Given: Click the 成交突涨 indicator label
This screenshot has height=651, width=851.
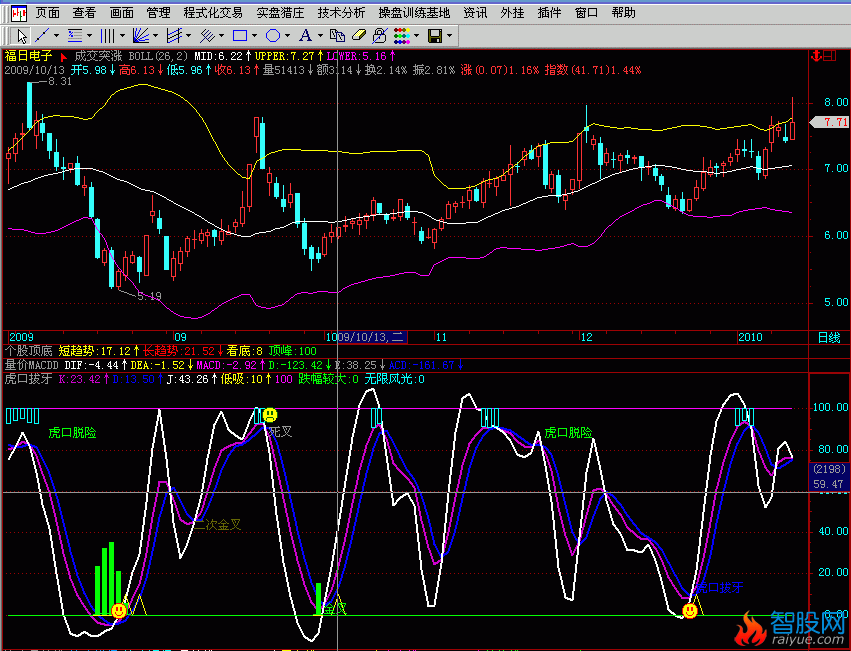Looking at the screenshot, I should point(98,55).
